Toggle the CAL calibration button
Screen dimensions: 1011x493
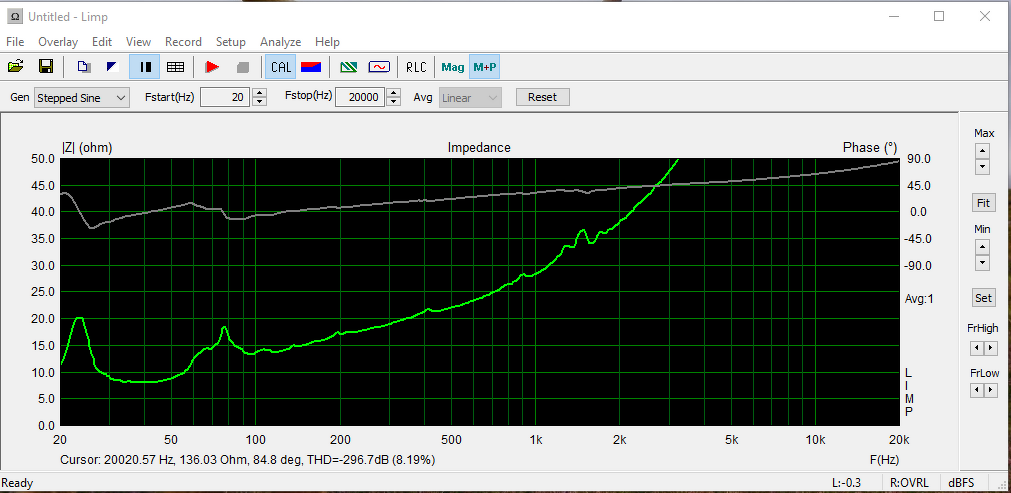pos(280,66)
